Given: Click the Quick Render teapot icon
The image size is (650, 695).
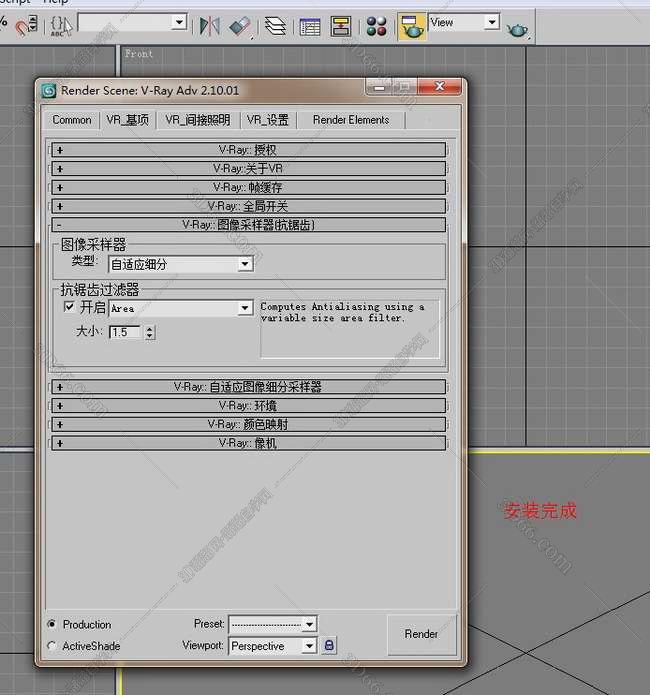Looking at the screenshot, I should pos(517,29).
